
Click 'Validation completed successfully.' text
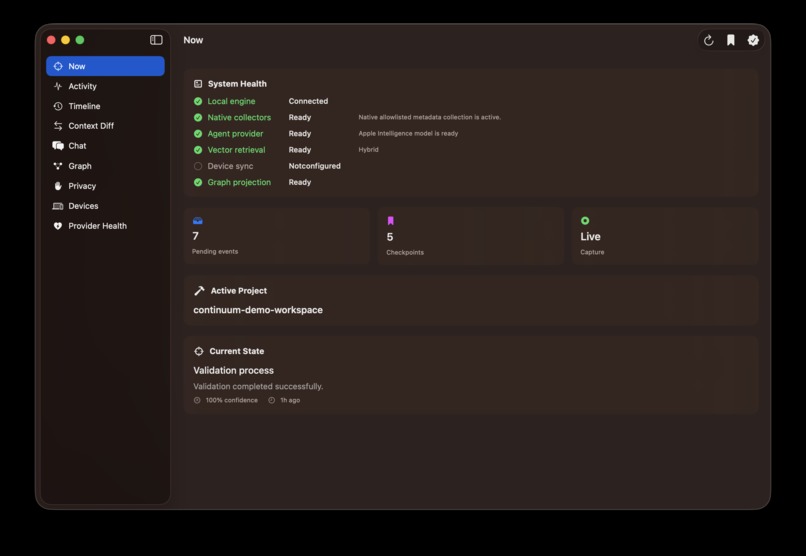(x=258, y=386)
